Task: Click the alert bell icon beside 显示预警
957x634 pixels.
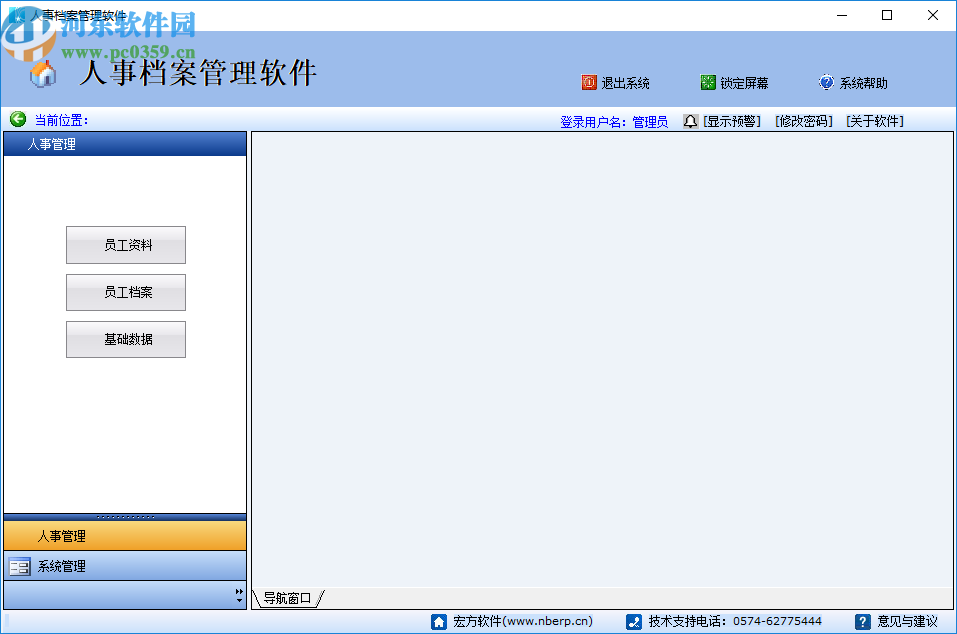Action: coord(689,121)
